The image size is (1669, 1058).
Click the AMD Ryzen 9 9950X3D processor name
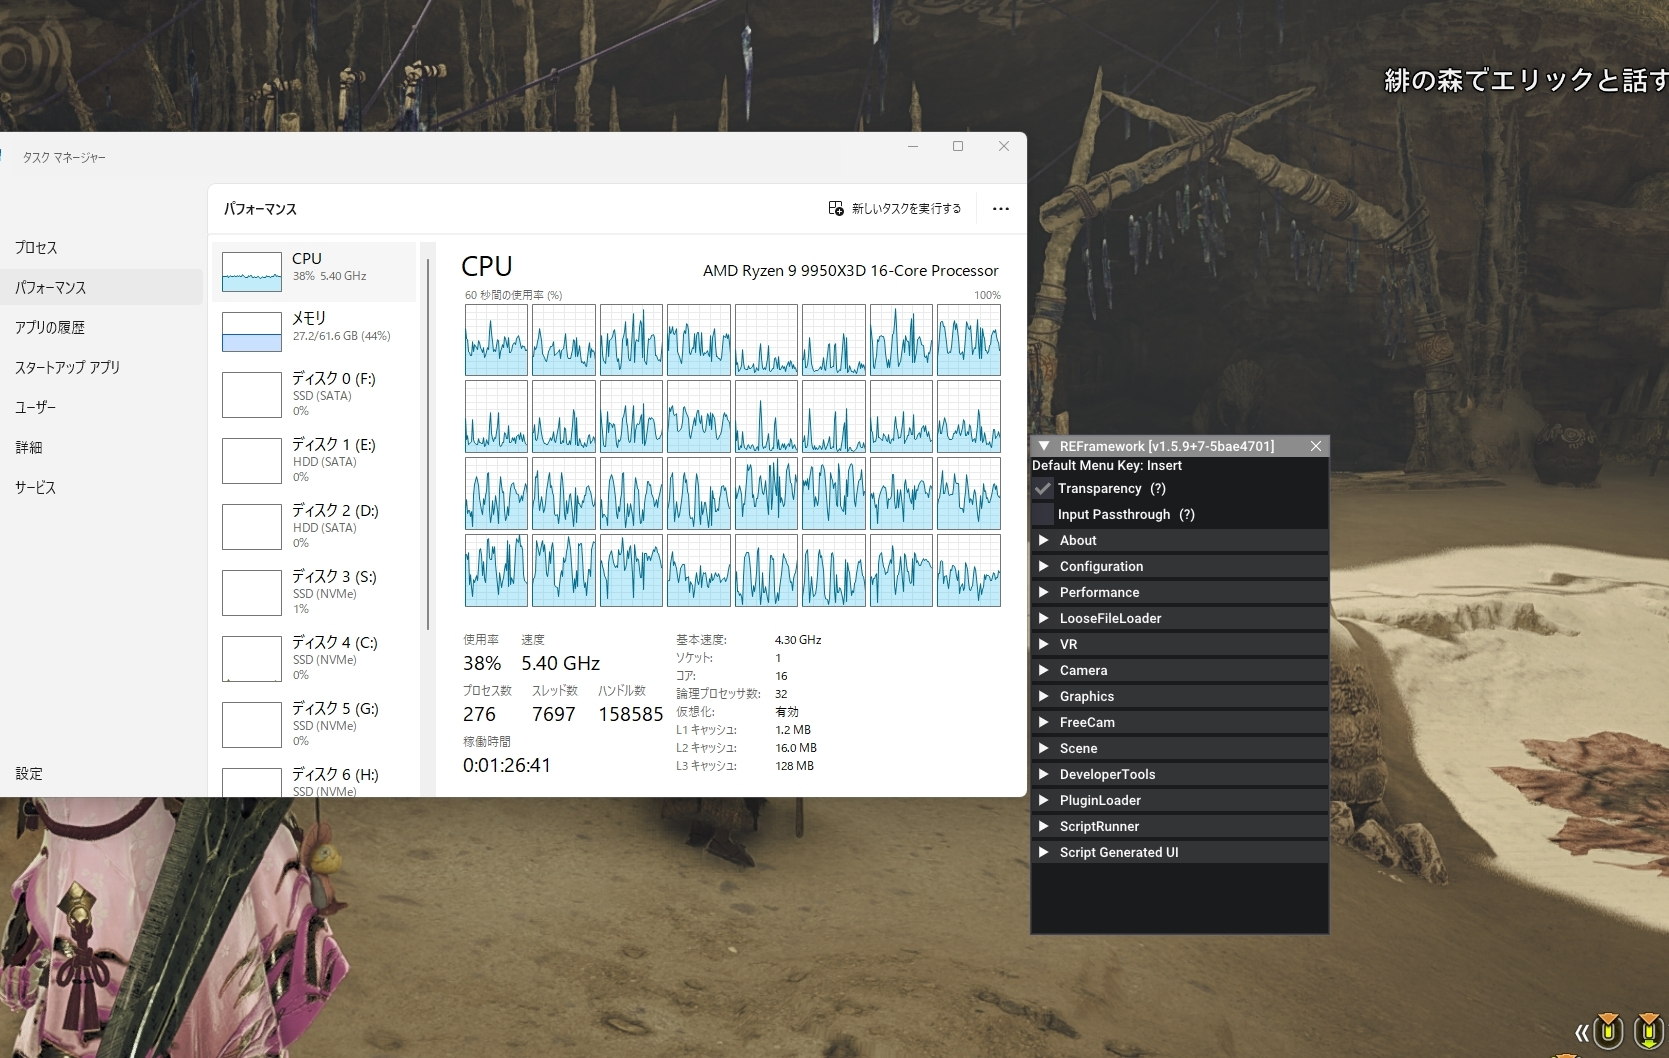[851, 270]
